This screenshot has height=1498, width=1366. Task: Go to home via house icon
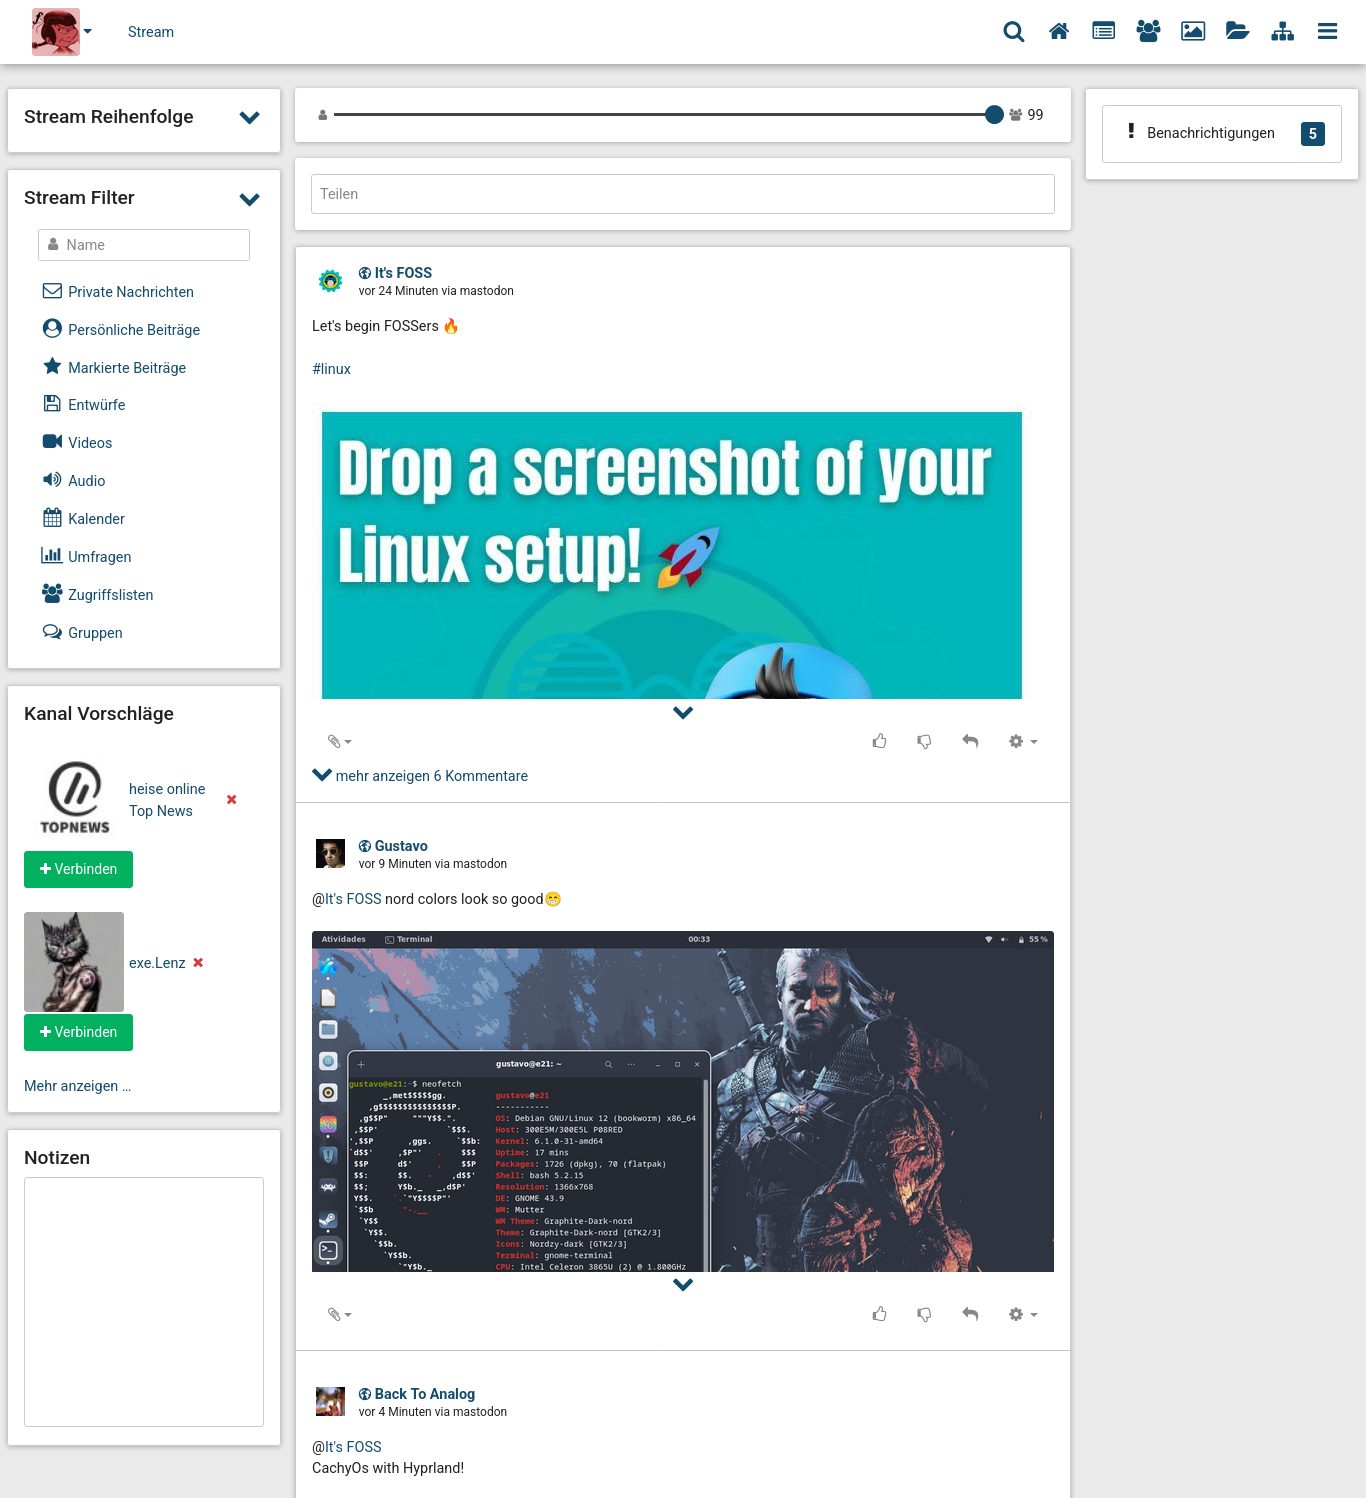pyautogui.click(x=1058, y=32)
